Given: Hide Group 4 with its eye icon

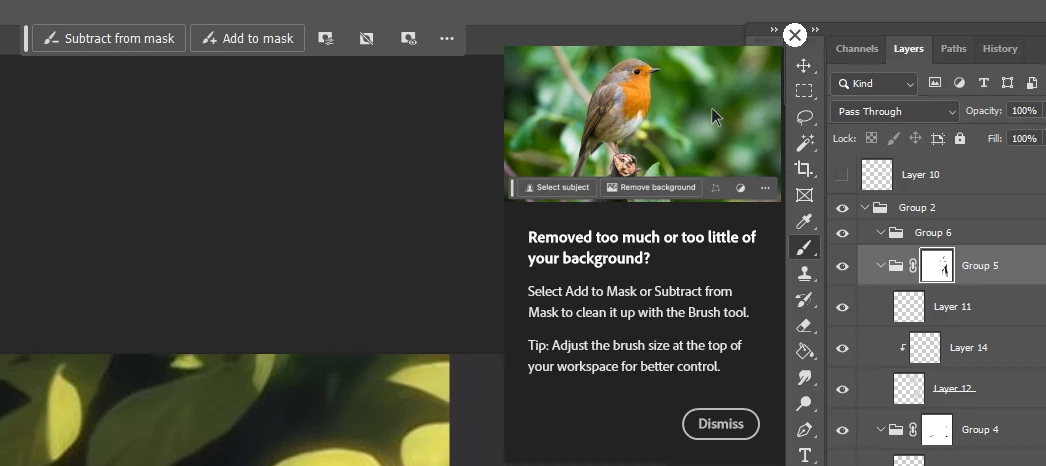Looking at the screenshot, I should click(x=843, y=430).
